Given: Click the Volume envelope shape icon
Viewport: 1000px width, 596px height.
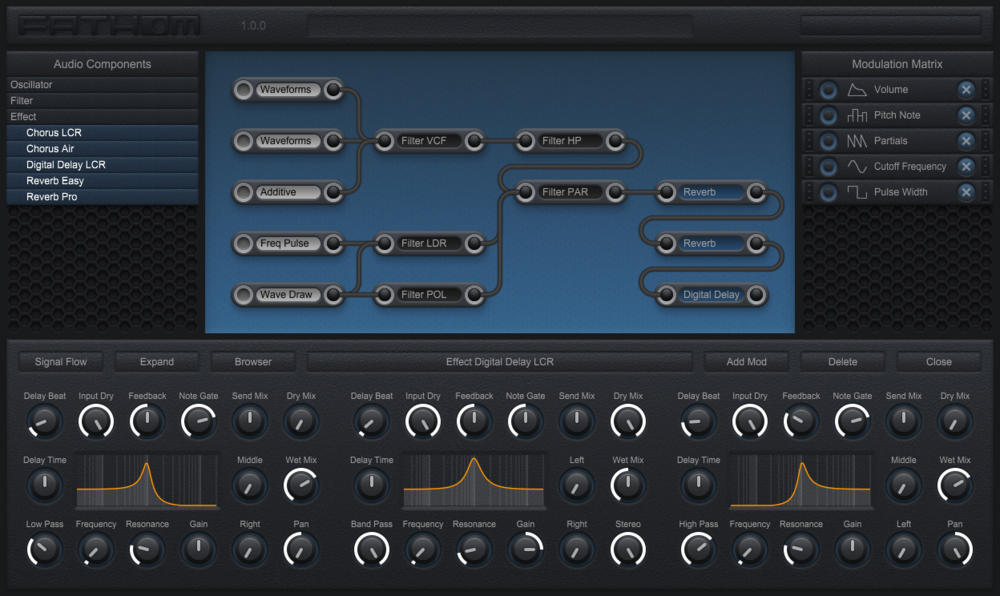Looking at the screenshot, I should click(857, 90).
